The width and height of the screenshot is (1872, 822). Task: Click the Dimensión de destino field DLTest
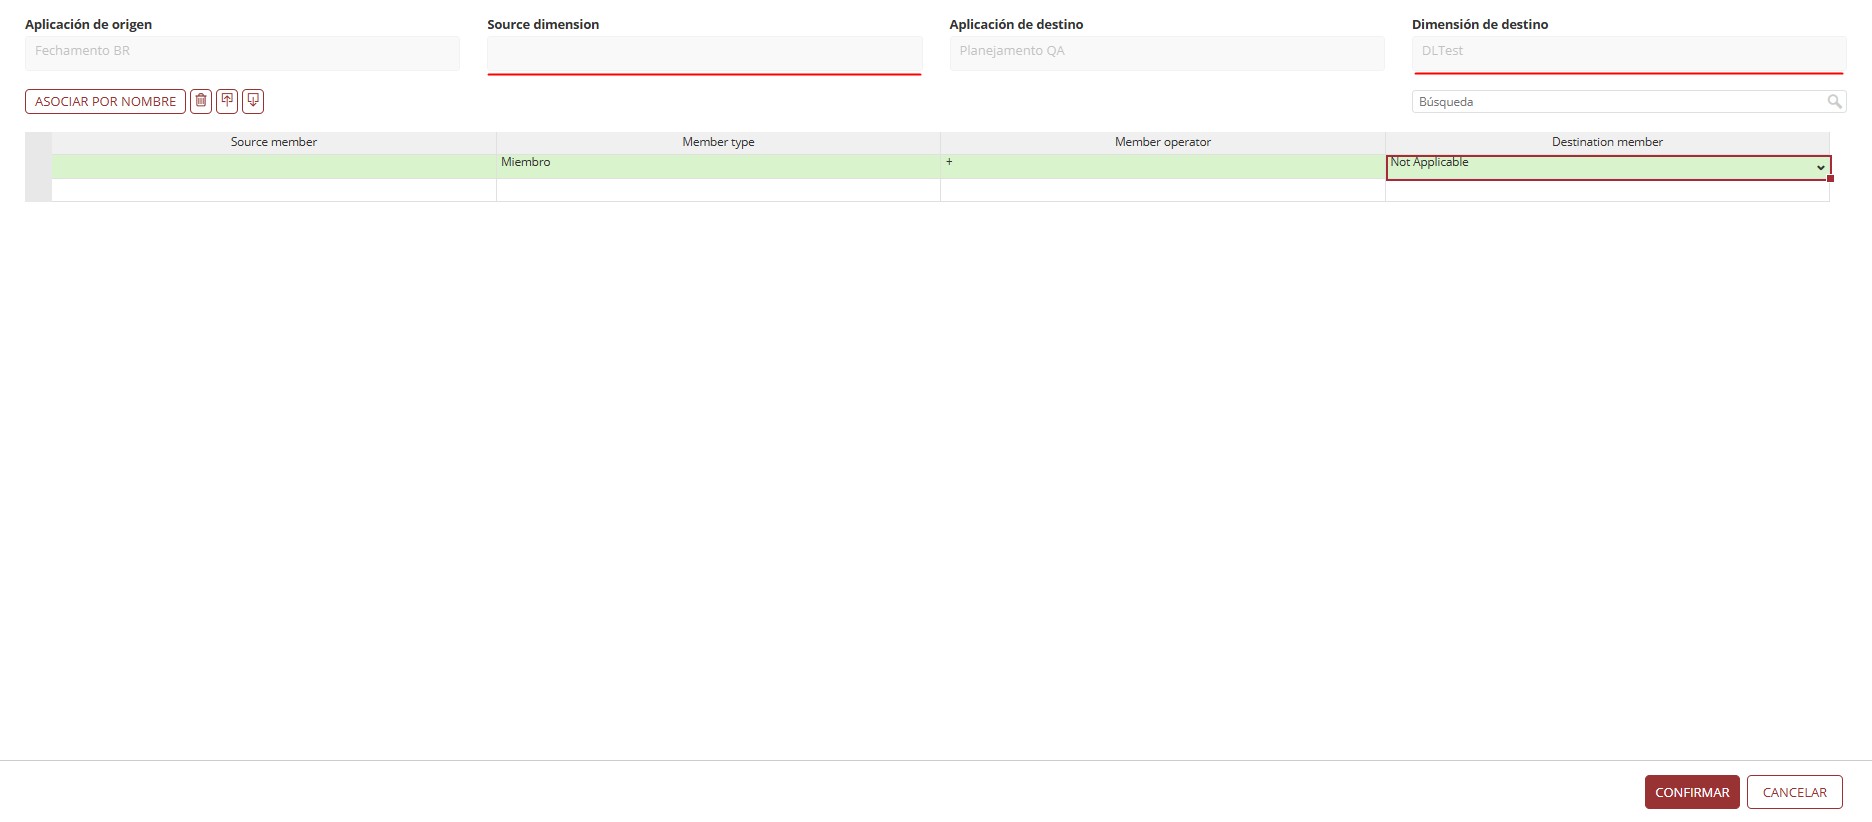click(1629, 55)
